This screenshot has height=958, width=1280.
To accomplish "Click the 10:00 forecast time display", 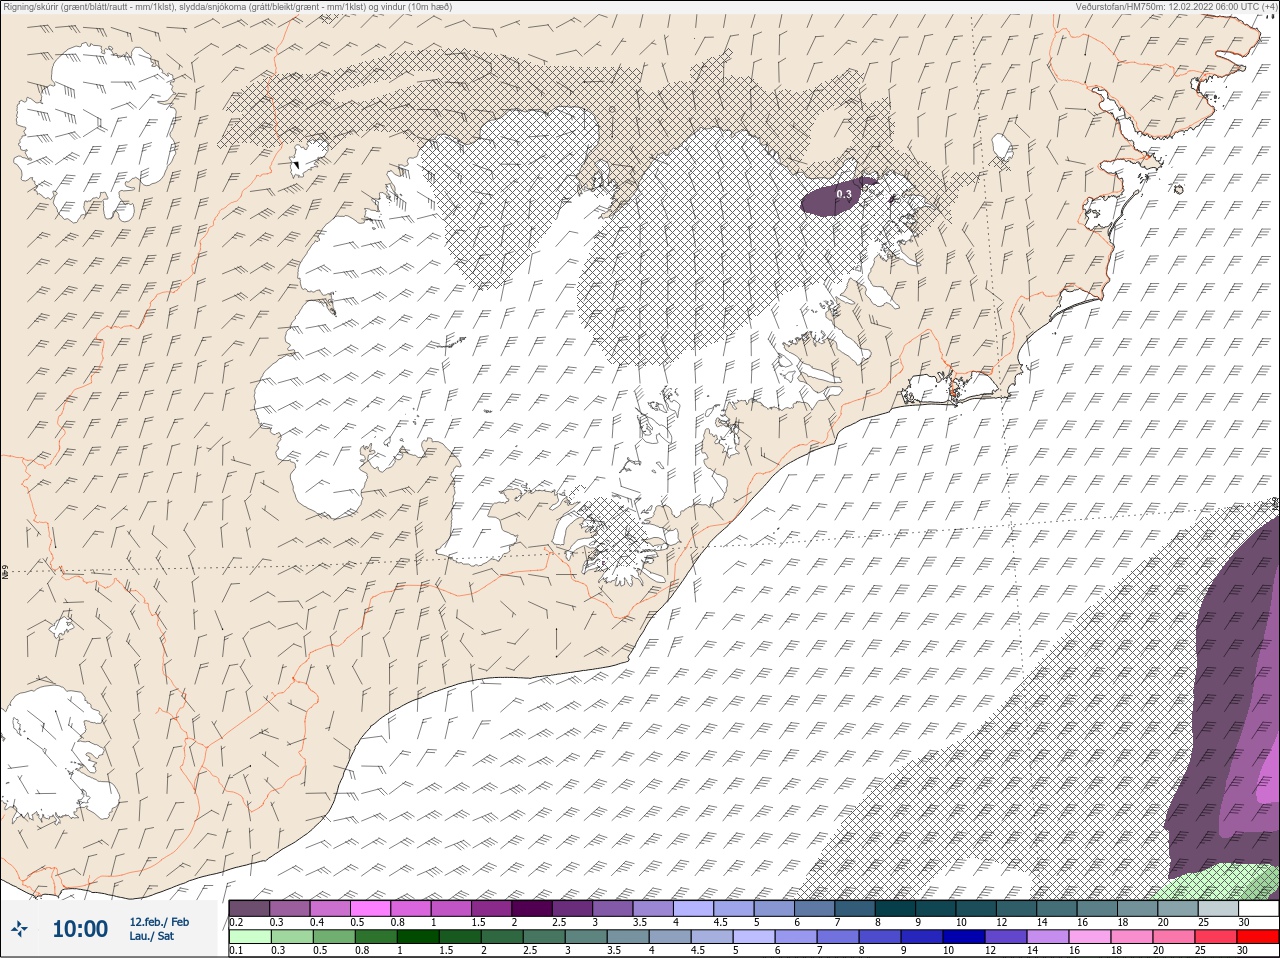I will click(x=80, y=929).
